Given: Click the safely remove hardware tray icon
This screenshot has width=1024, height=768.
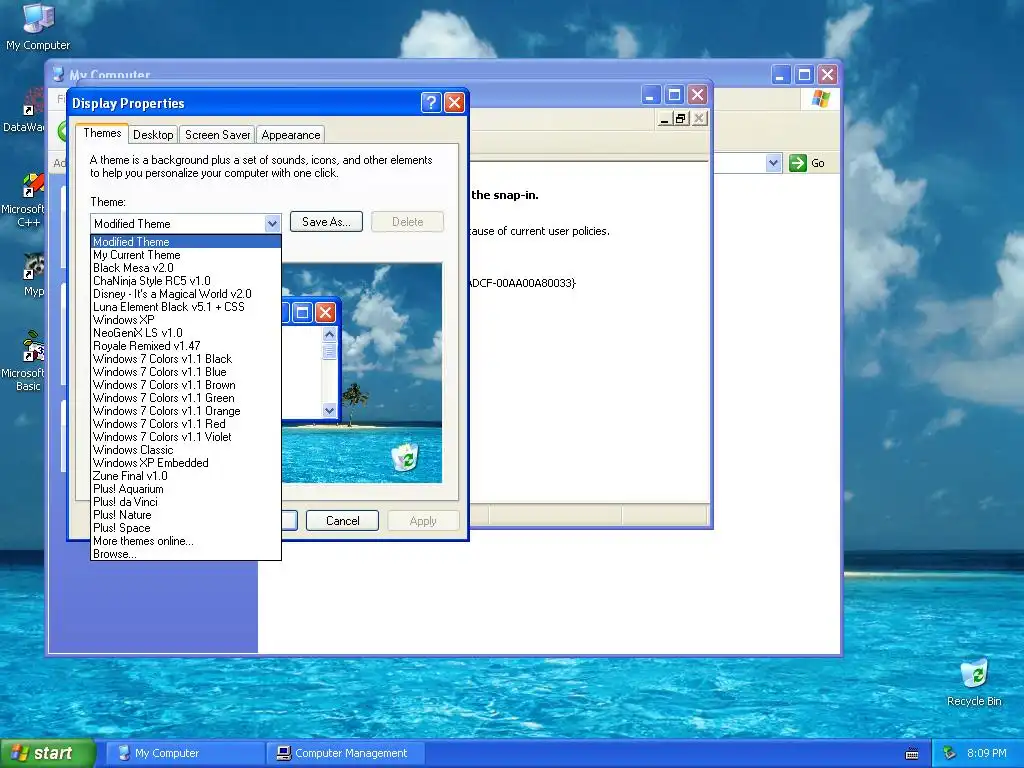Looking at the screenshot, I should [950, 753].
